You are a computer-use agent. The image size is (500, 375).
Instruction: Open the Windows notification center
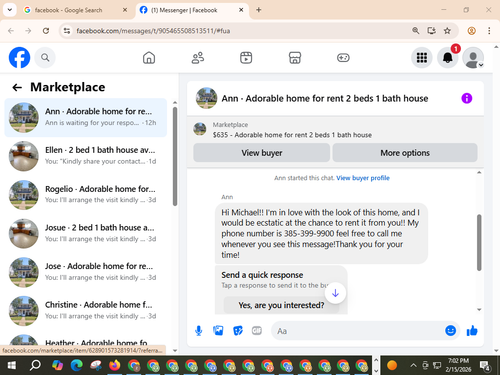(x=485, y=366)
